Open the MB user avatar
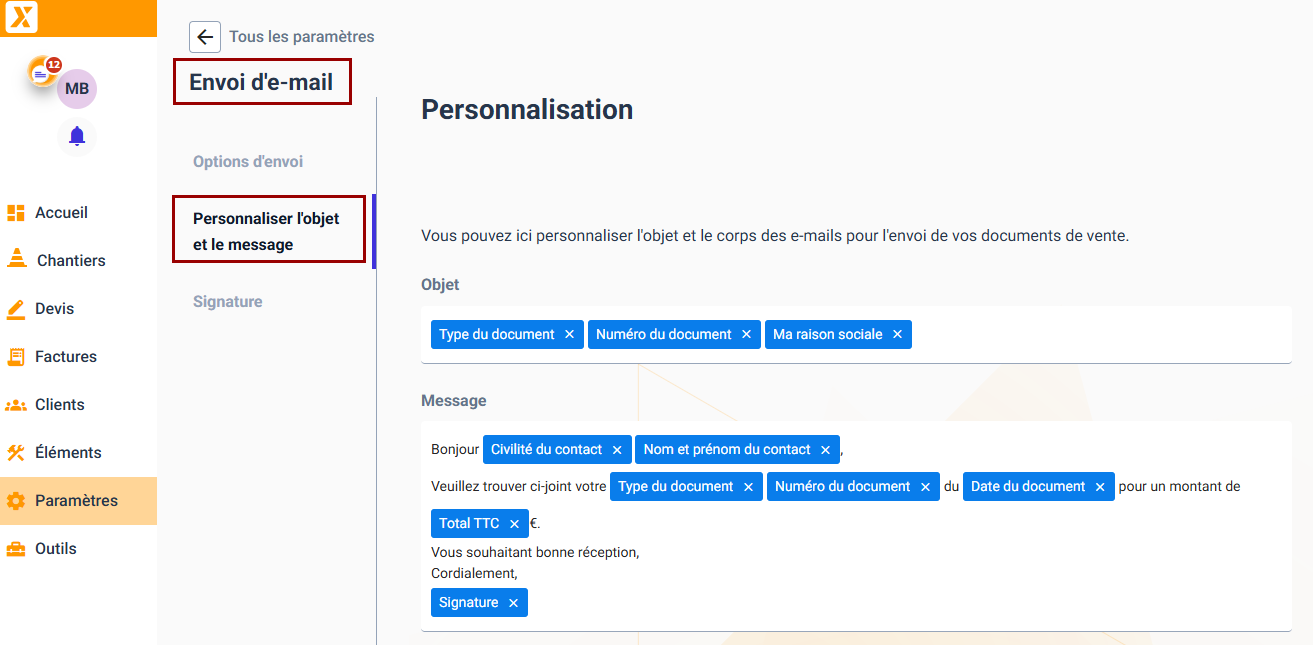The height and width of the screenshot is (645, 1313). 77,89
